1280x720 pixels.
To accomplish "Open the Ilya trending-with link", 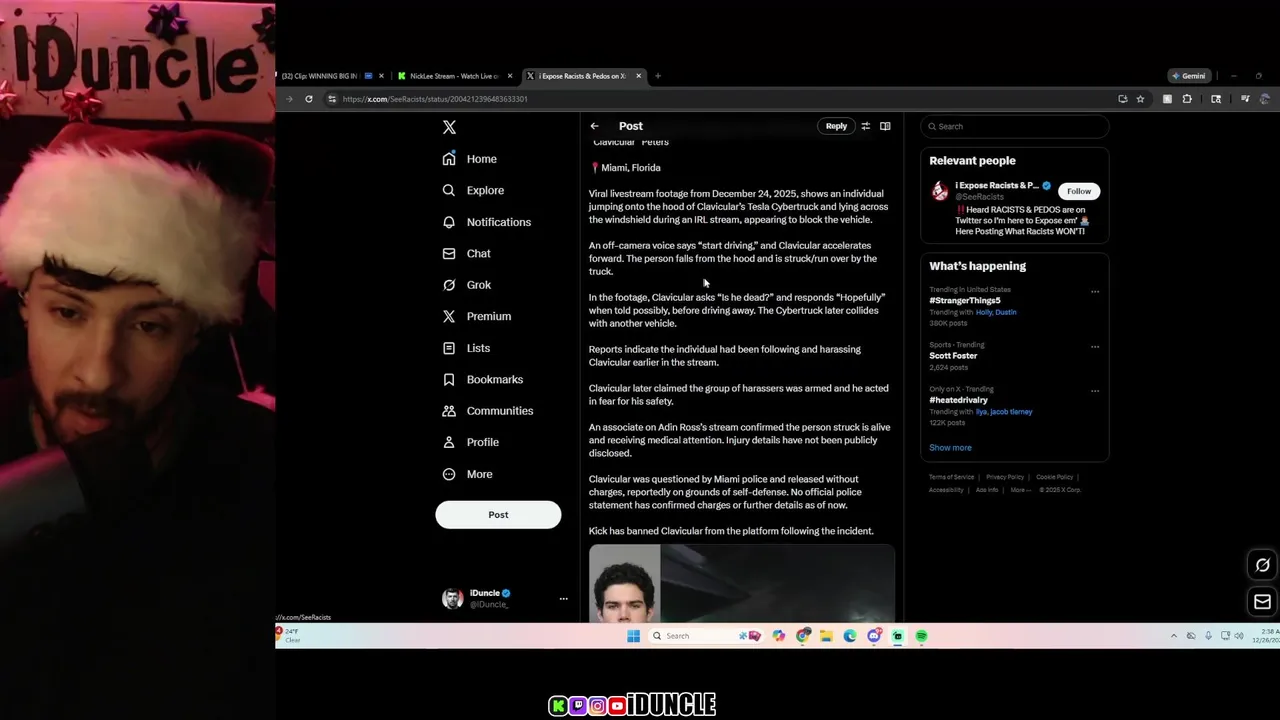I will coord(980,412).
